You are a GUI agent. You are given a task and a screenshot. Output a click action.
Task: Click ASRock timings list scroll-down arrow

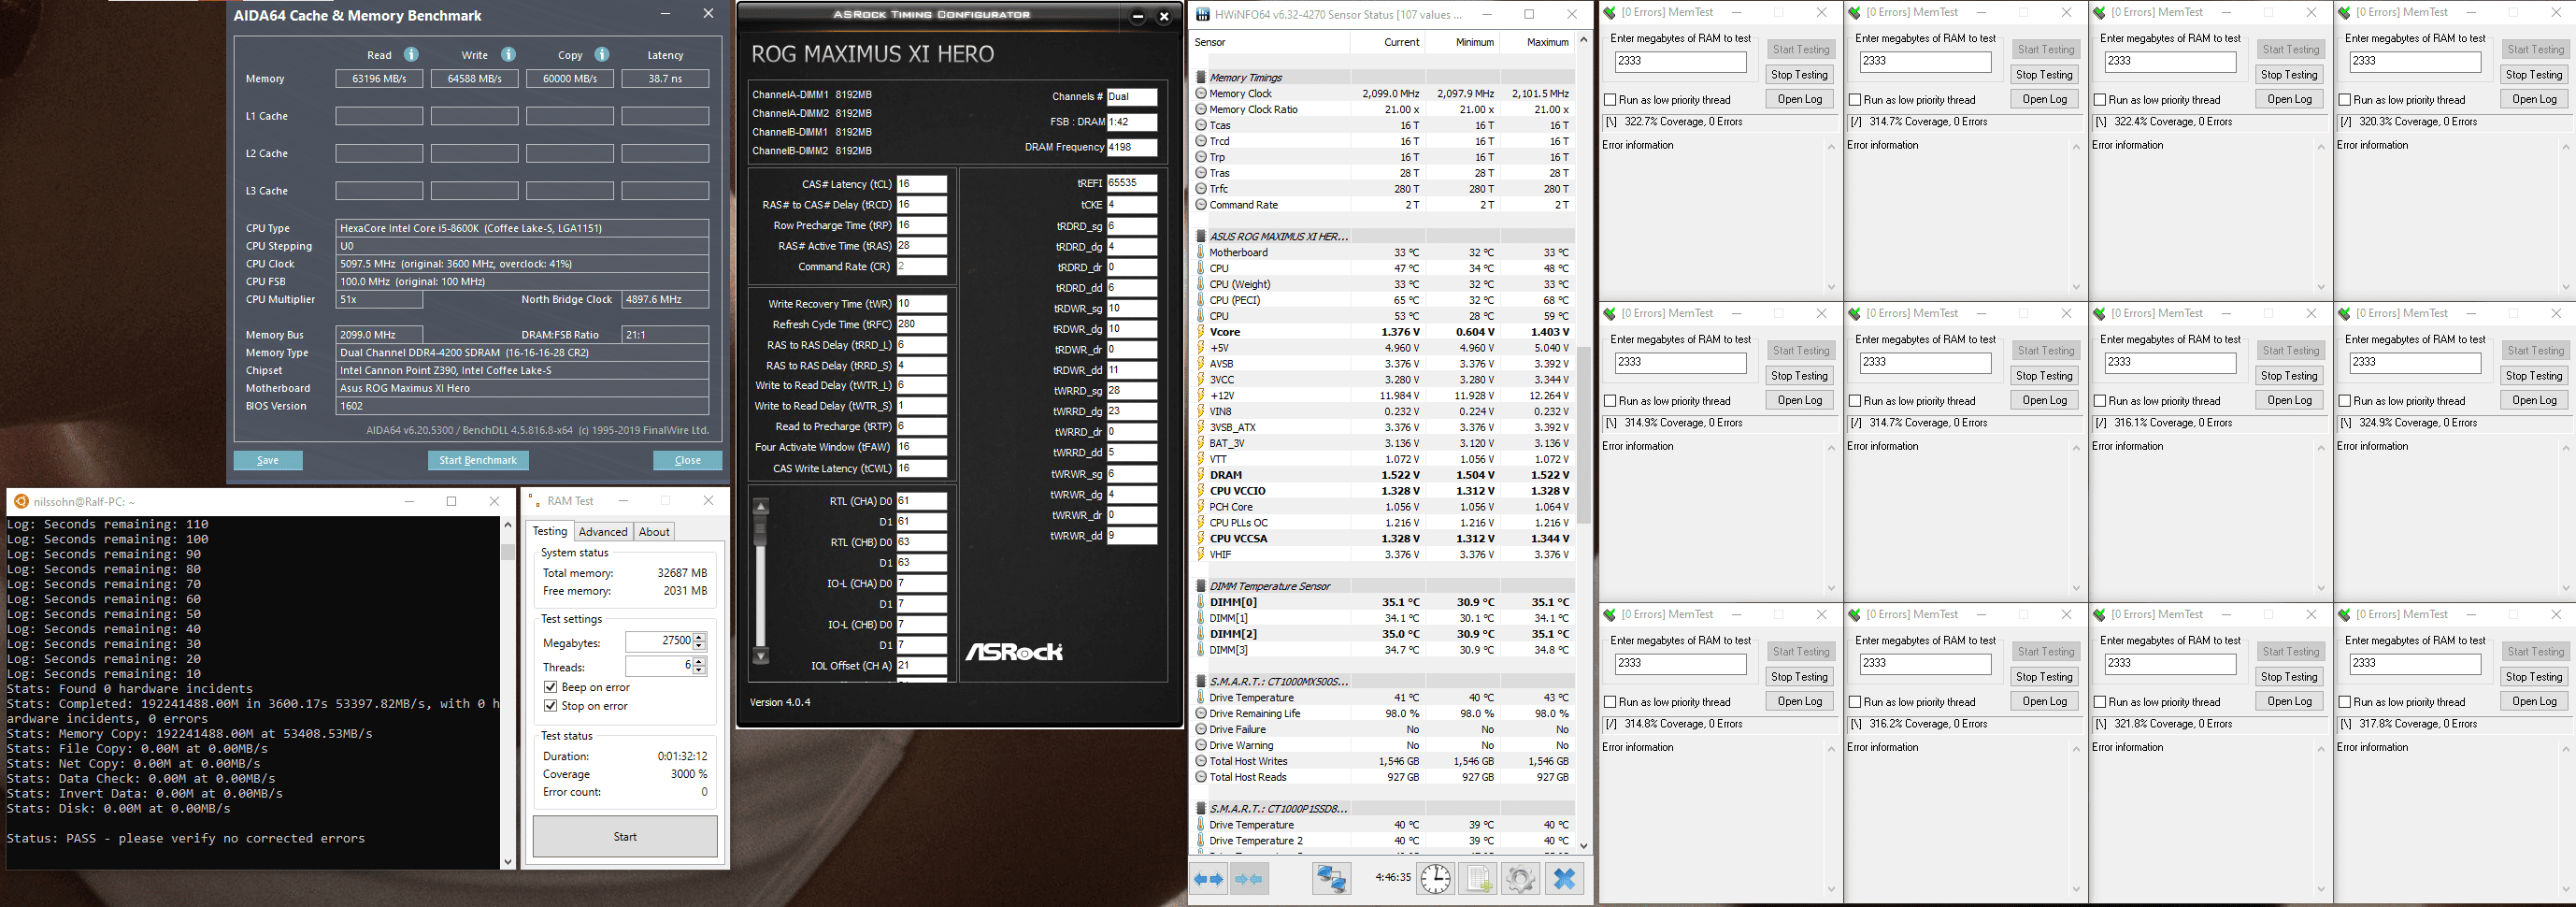tap(761, 657)
